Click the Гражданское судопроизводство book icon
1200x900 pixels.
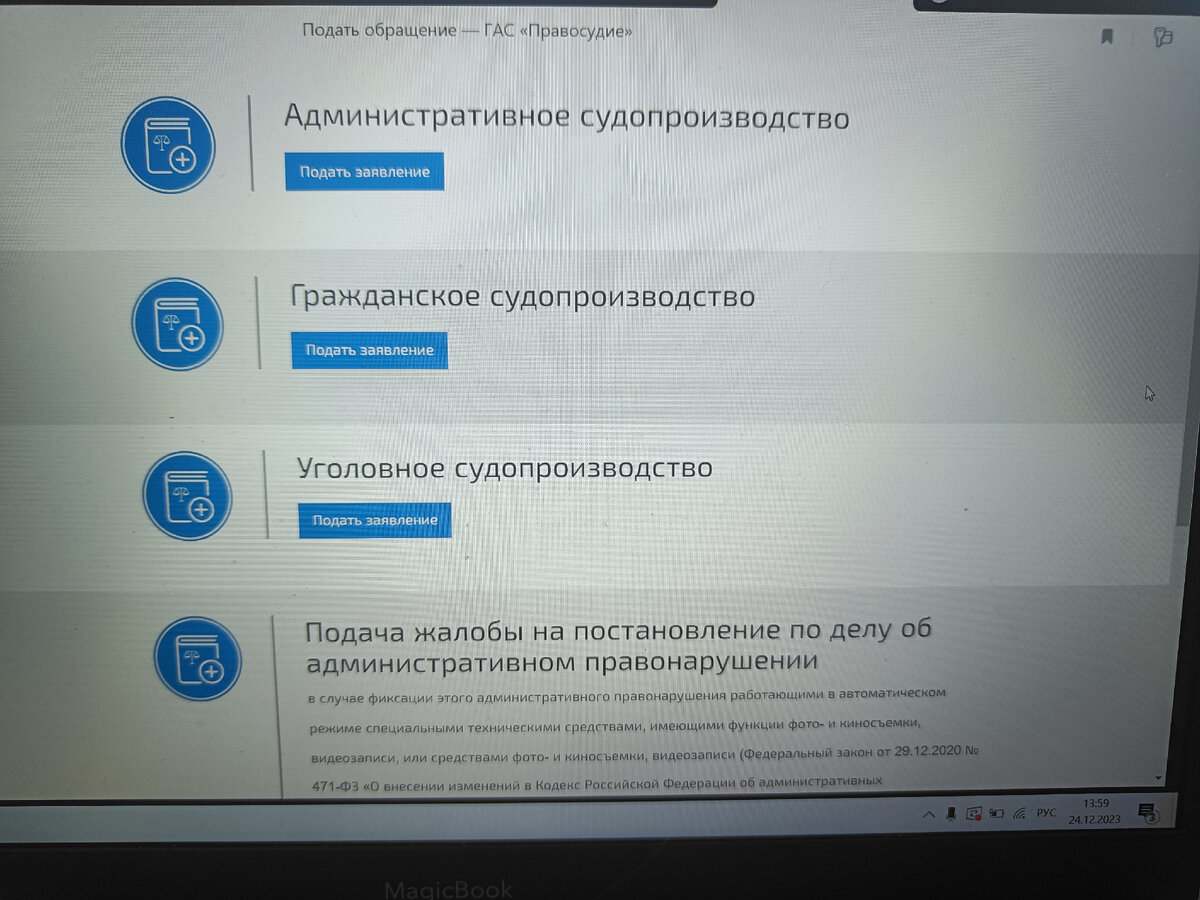point(178,324)
